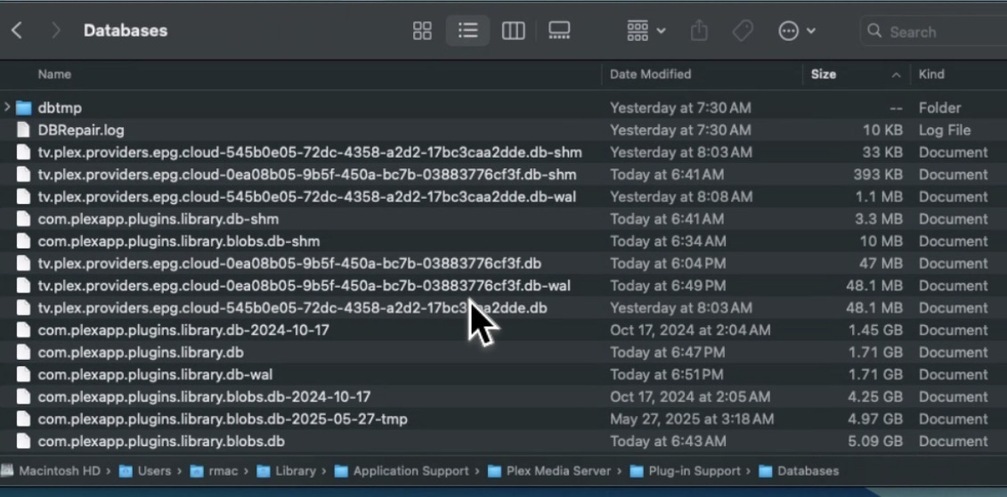
Task: Go forward with the right chevron button
Action: pos(56,30)
